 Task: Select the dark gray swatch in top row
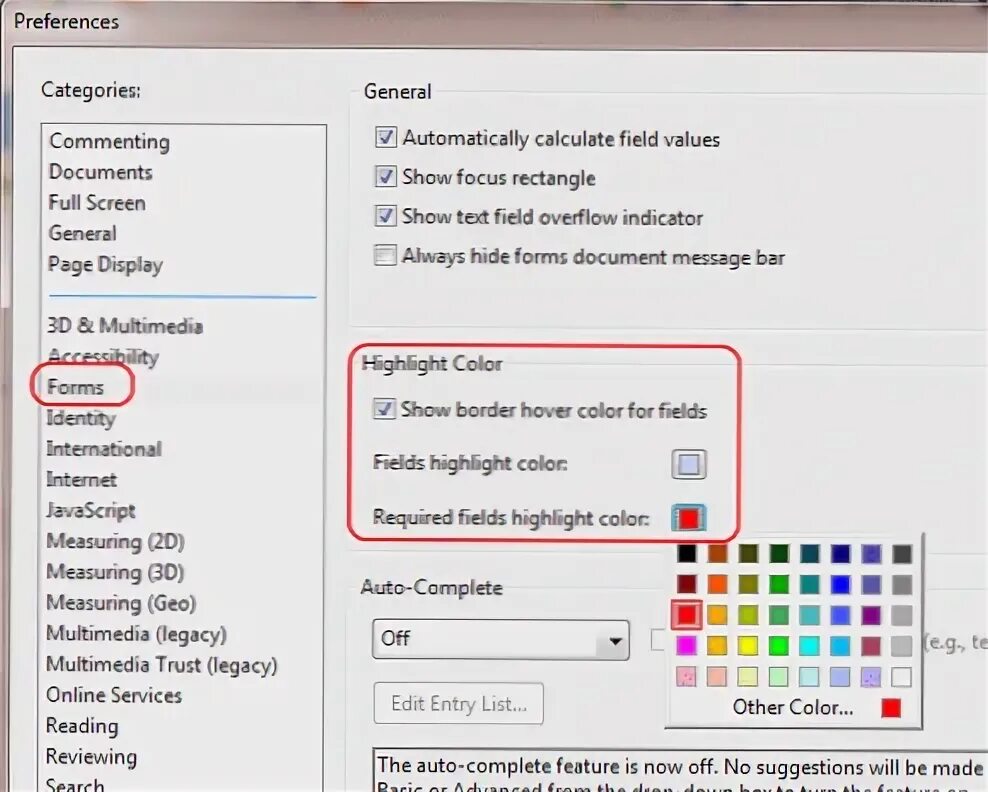902,553
